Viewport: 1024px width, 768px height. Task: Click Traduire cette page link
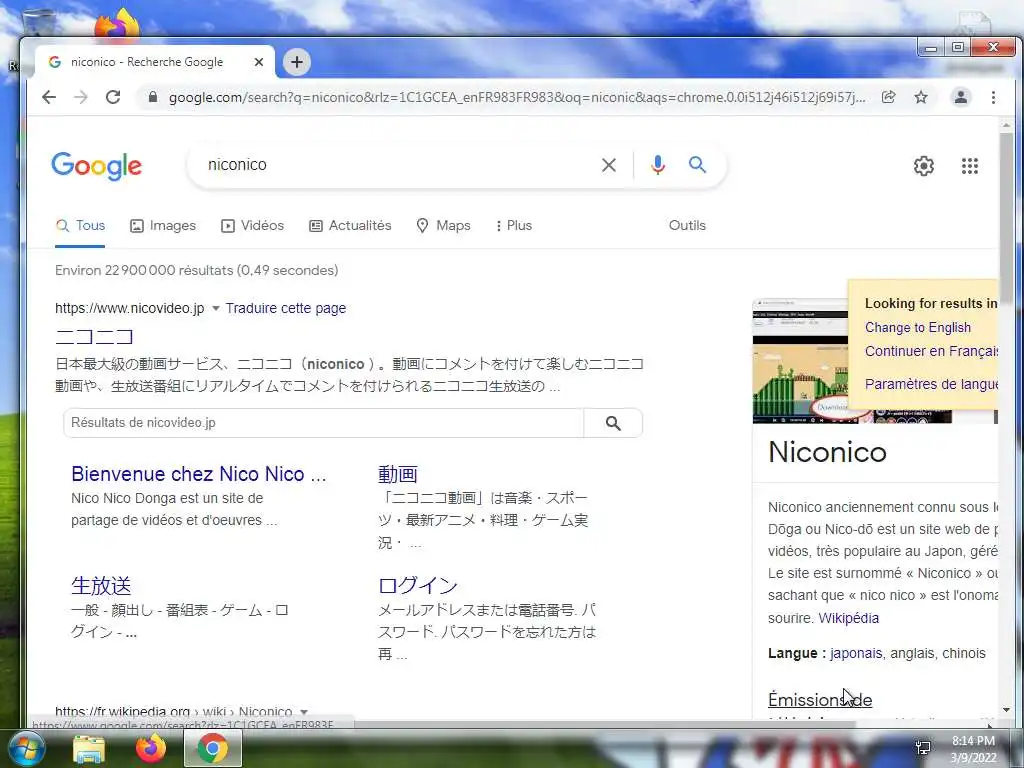tap(285, 308)
